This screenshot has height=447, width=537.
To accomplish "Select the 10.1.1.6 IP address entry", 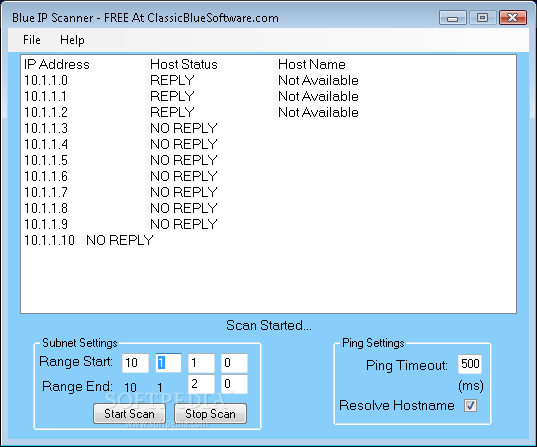I will (46, 176).
